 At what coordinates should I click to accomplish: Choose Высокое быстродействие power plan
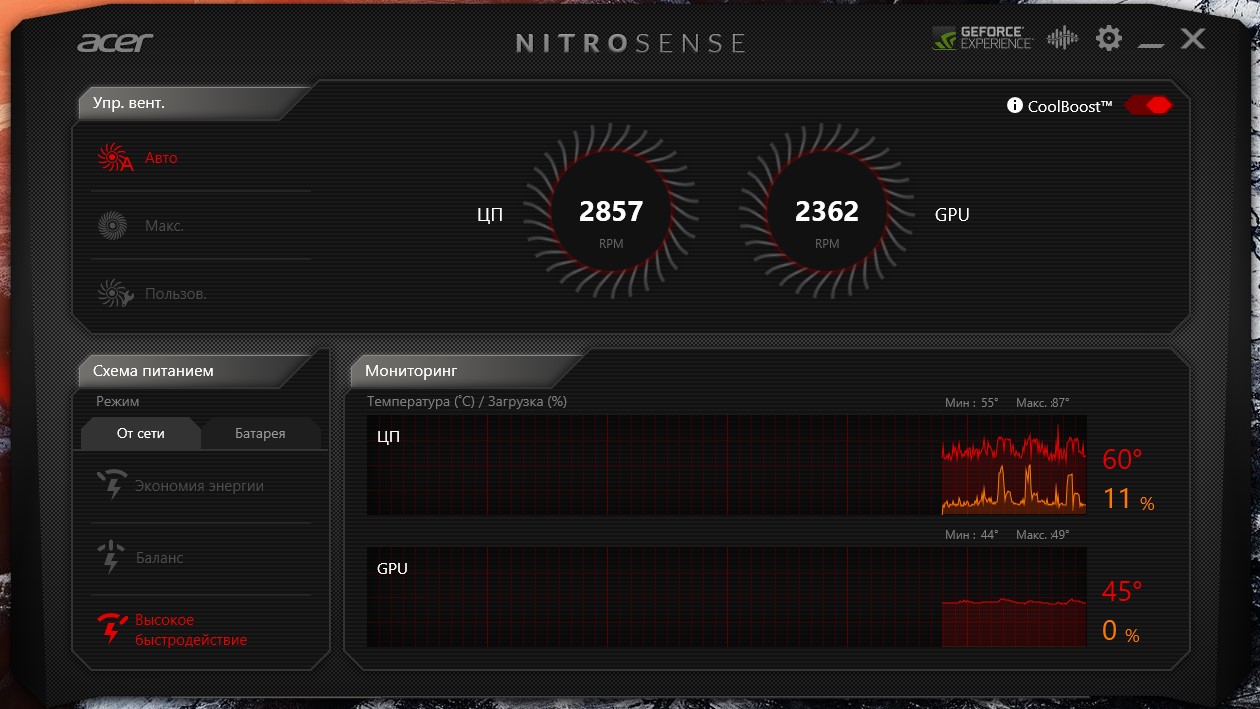click(191, 630)
